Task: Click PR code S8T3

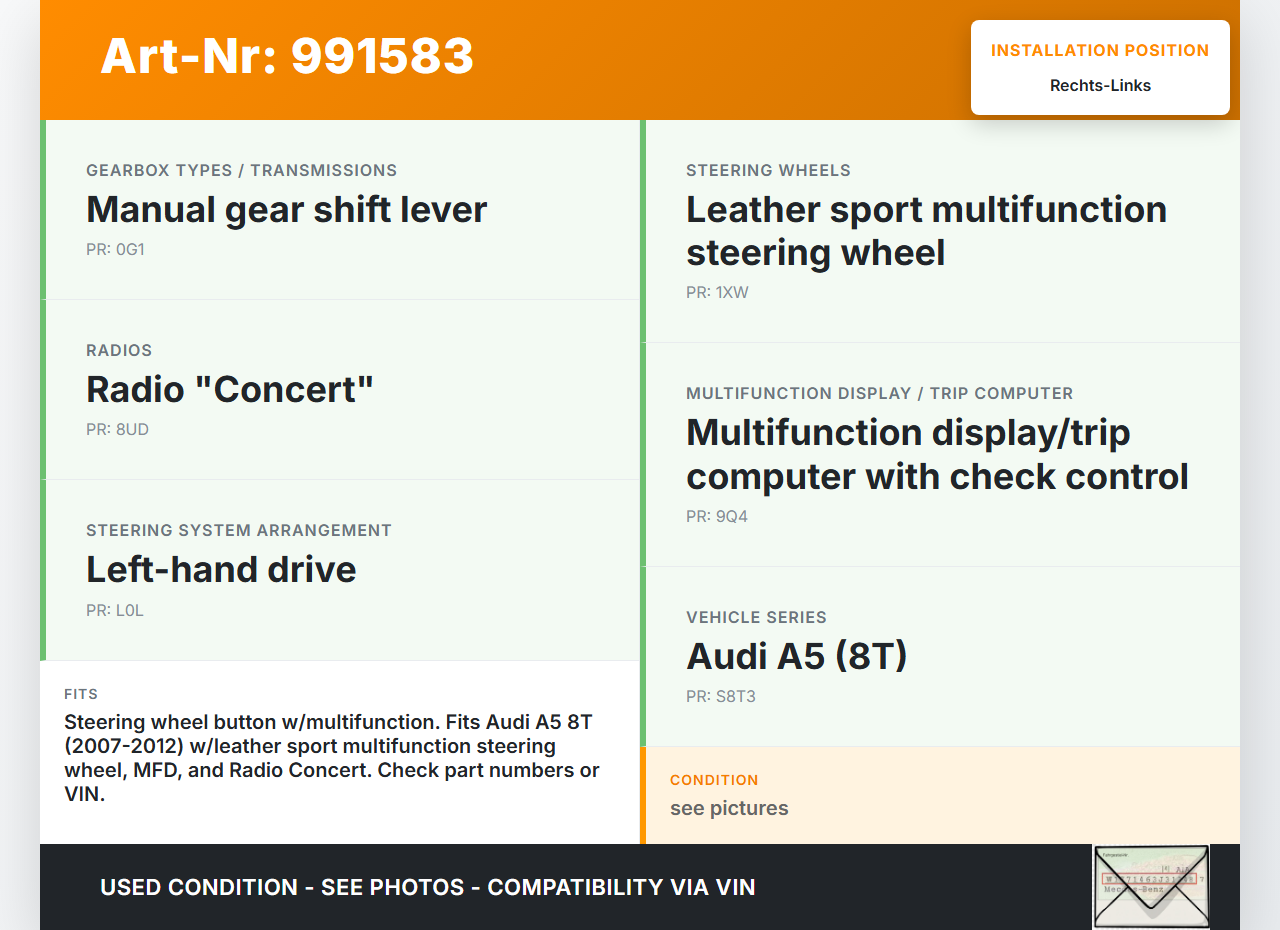Action: click(721, 697)
